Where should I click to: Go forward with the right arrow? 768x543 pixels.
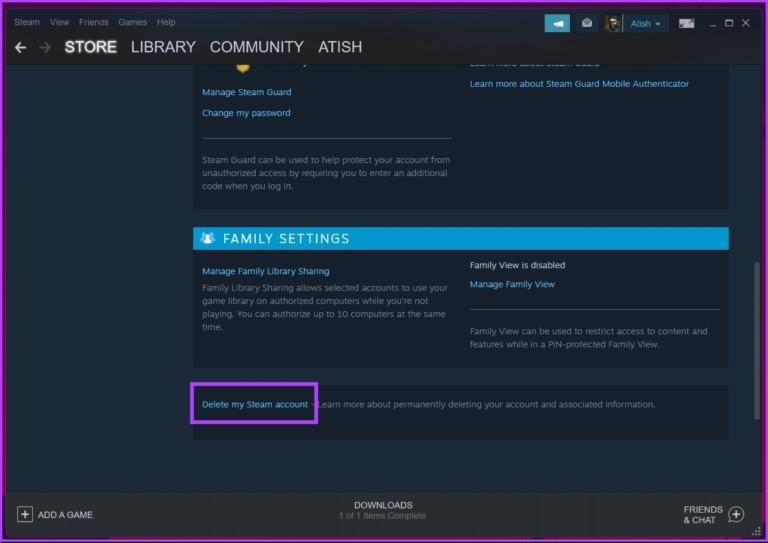click(x=45, y=47)
